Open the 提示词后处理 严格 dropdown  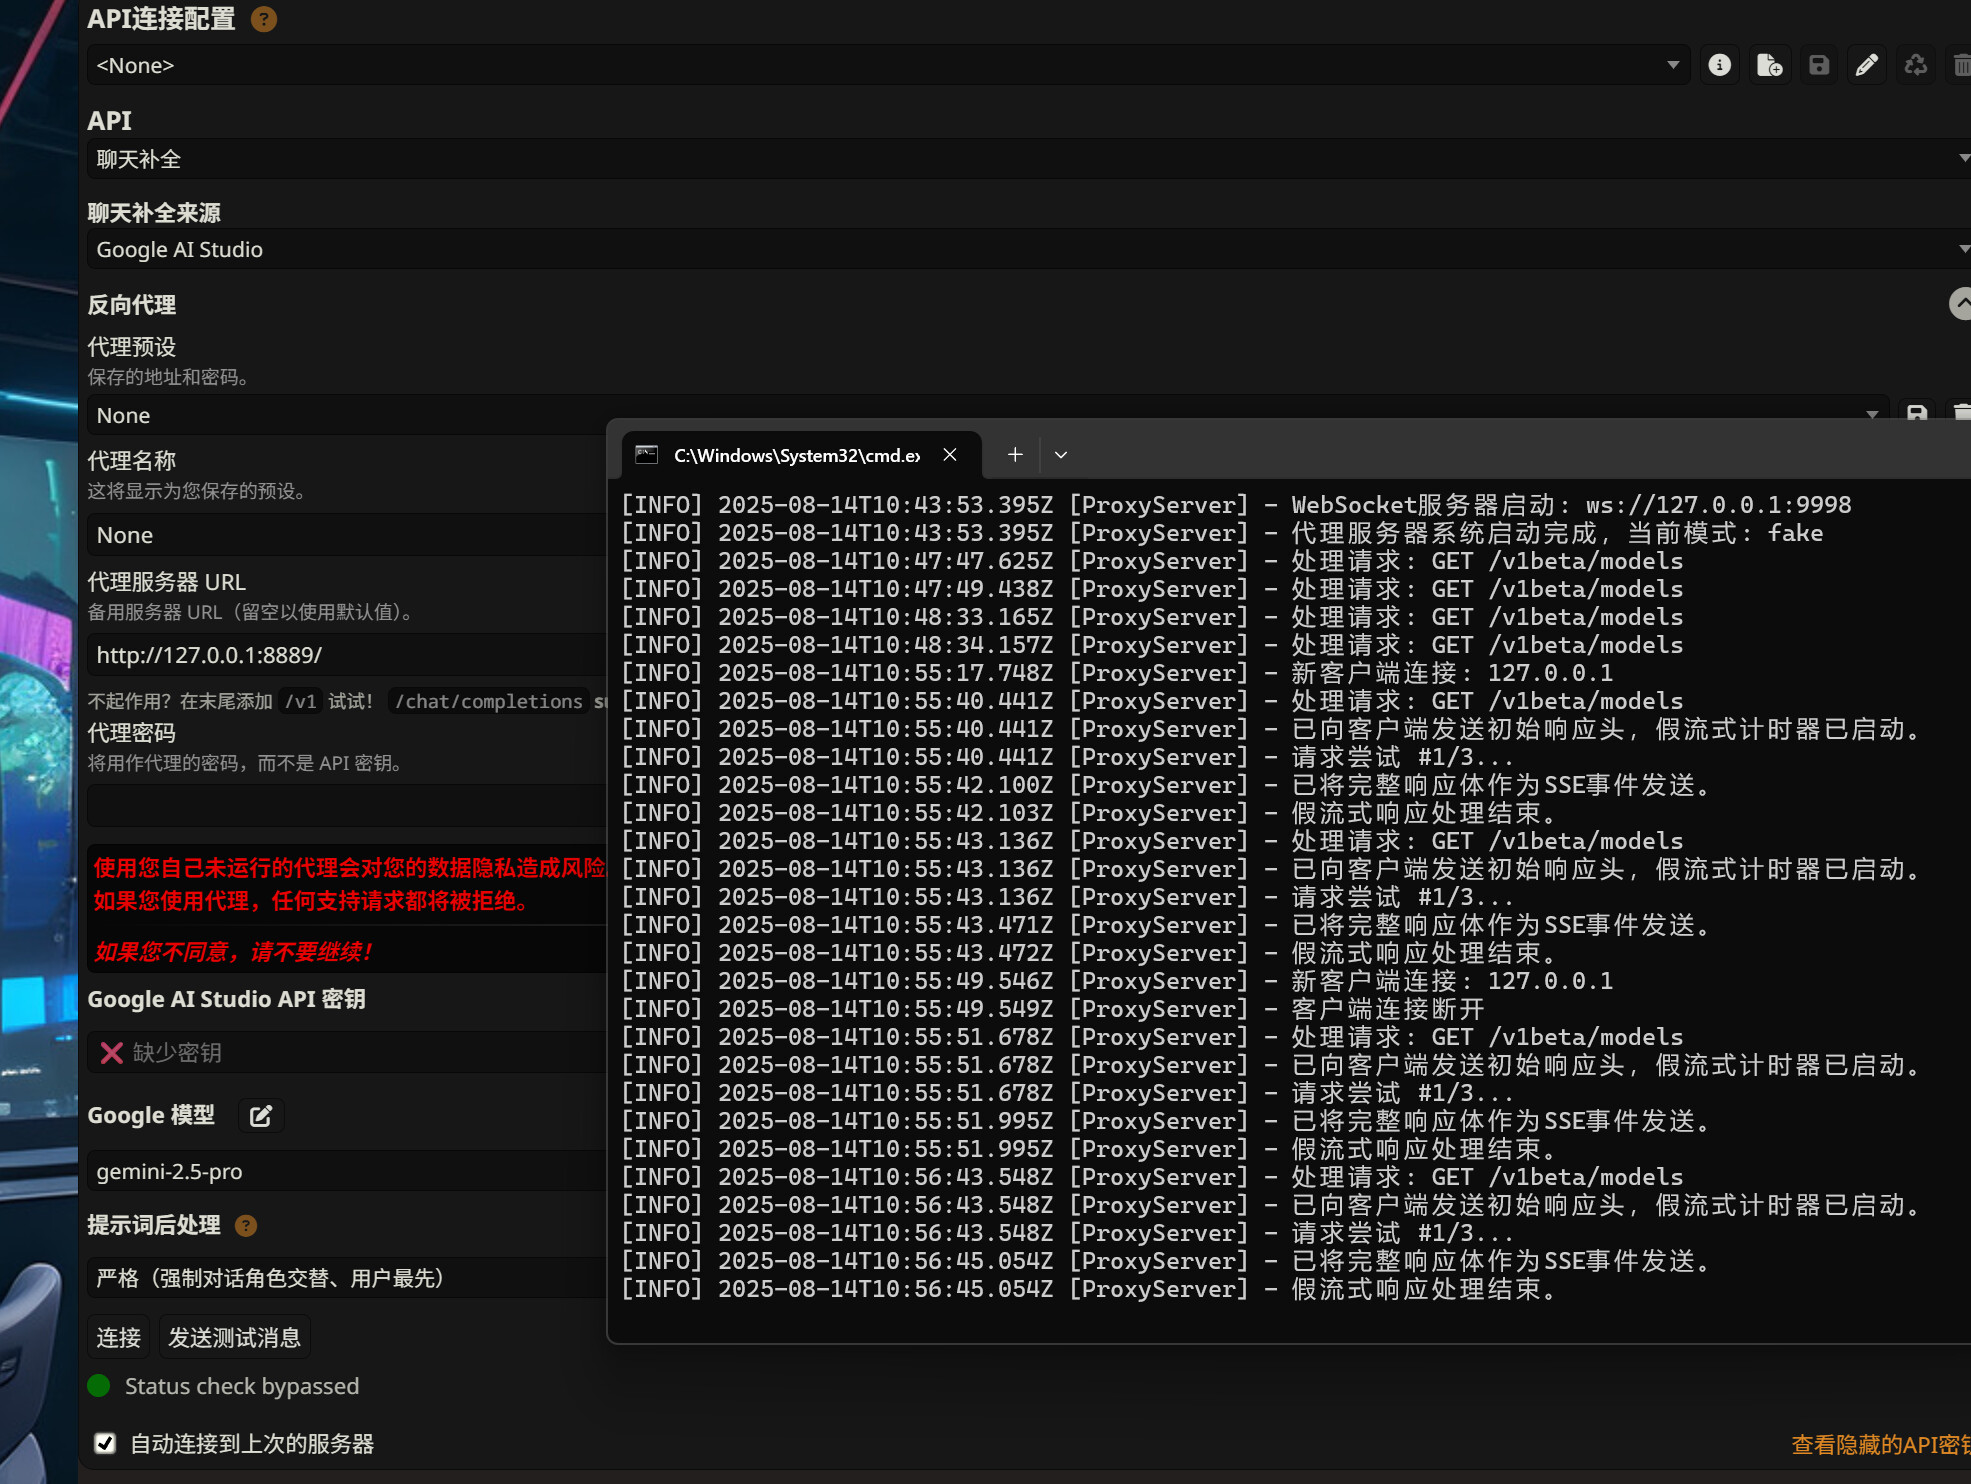point(345,1278)
